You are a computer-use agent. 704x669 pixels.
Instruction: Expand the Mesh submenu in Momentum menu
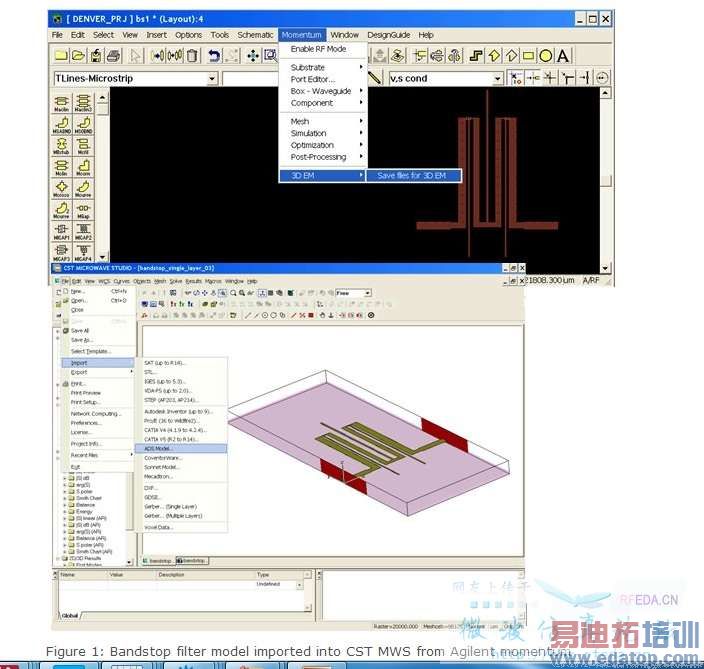pos(323,122)
